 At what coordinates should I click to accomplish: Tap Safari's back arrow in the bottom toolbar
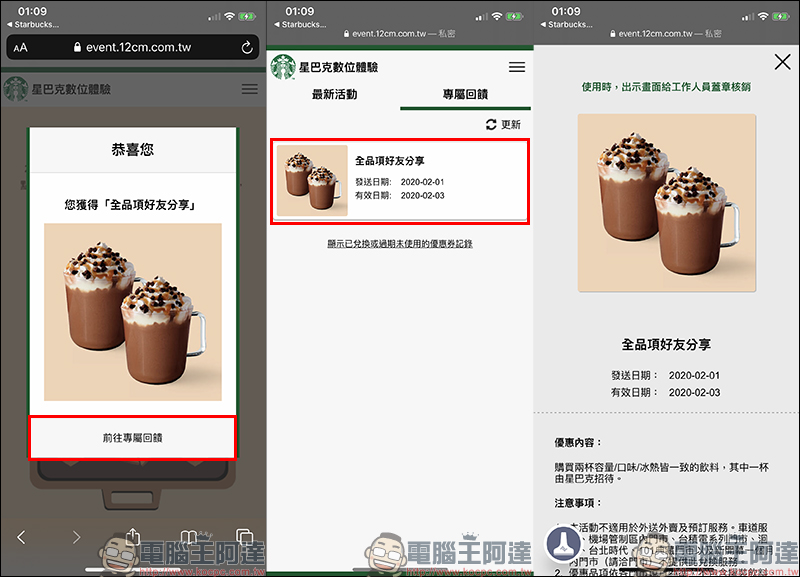point(22,538)
